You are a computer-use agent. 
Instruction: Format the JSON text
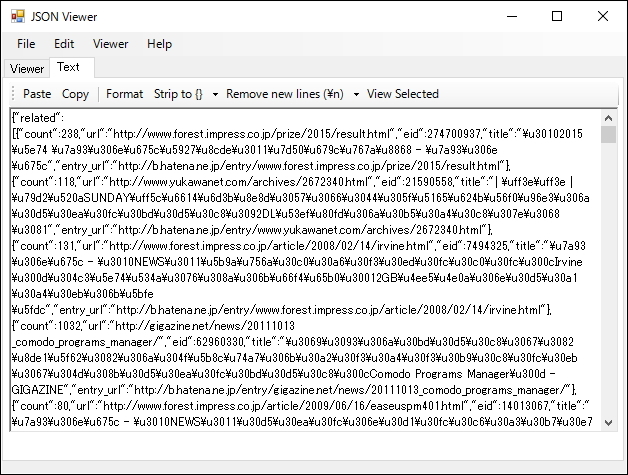[125, 94]
